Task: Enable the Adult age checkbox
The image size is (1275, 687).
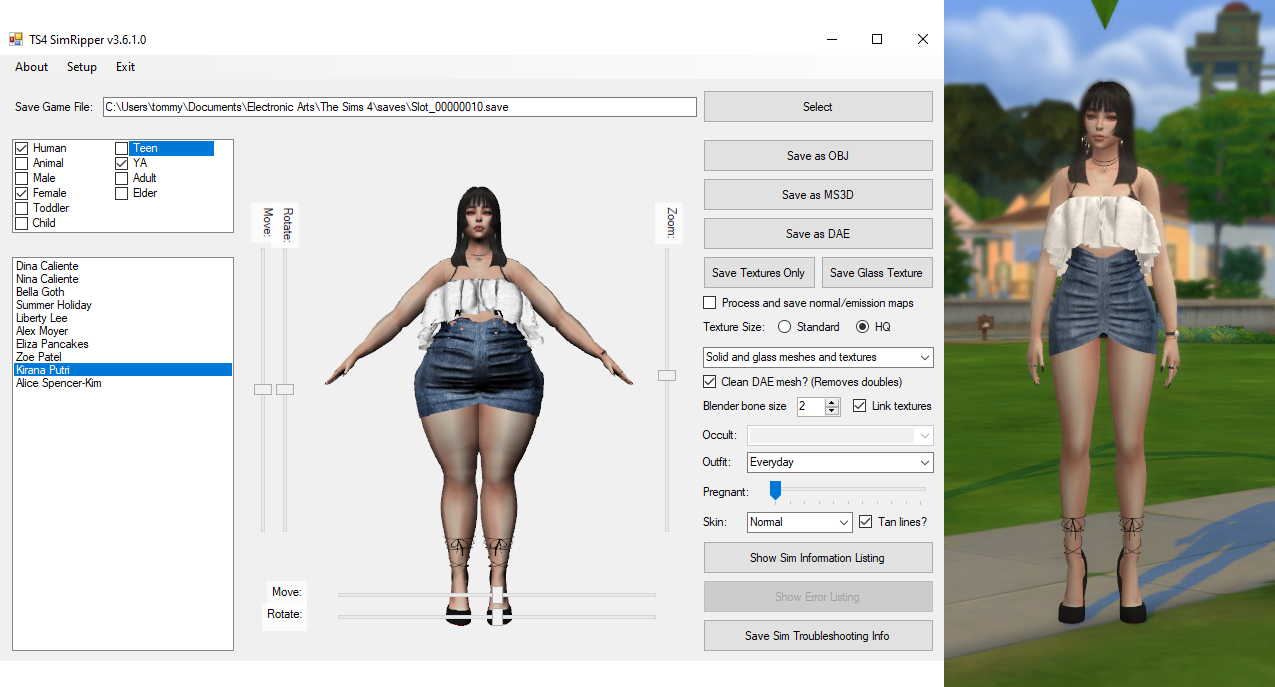Action: pos(121,178)
